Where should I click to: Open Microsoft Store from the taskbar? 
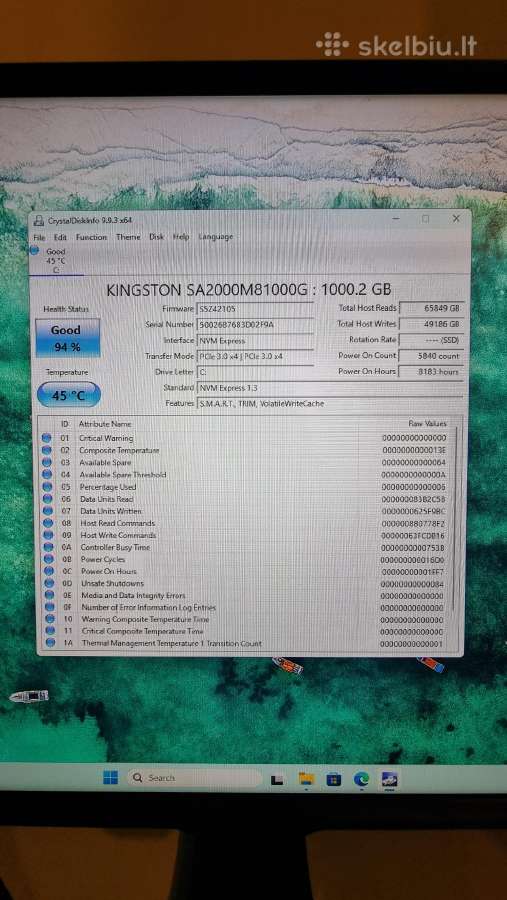pyautogui.click(x=334, y=779)
